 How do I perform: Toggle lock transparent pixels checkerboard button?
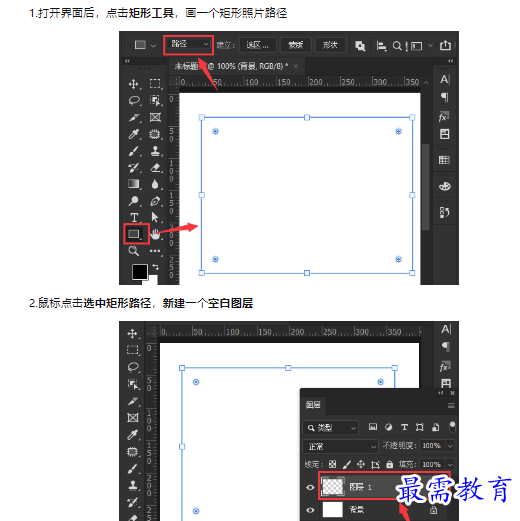coord(332,464)
